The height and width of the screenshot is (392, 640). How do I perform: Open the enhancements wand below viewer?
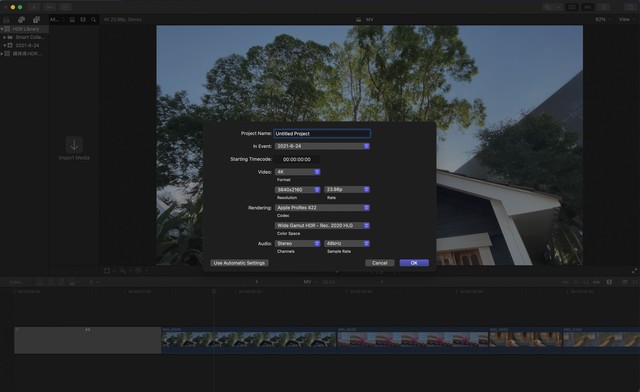coord(124,271)
